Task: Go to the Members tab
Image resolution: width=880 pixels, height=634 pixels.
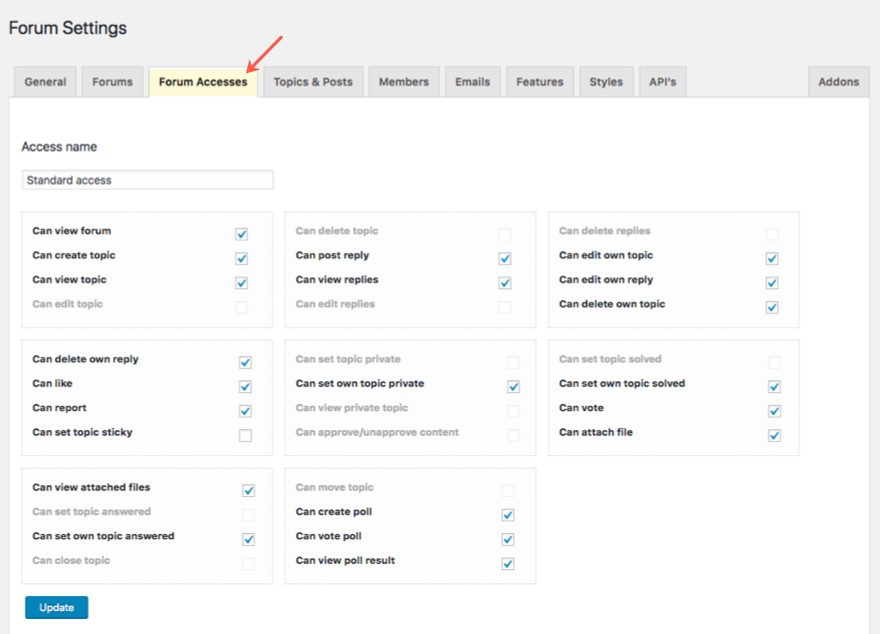Action: point(403,82)
